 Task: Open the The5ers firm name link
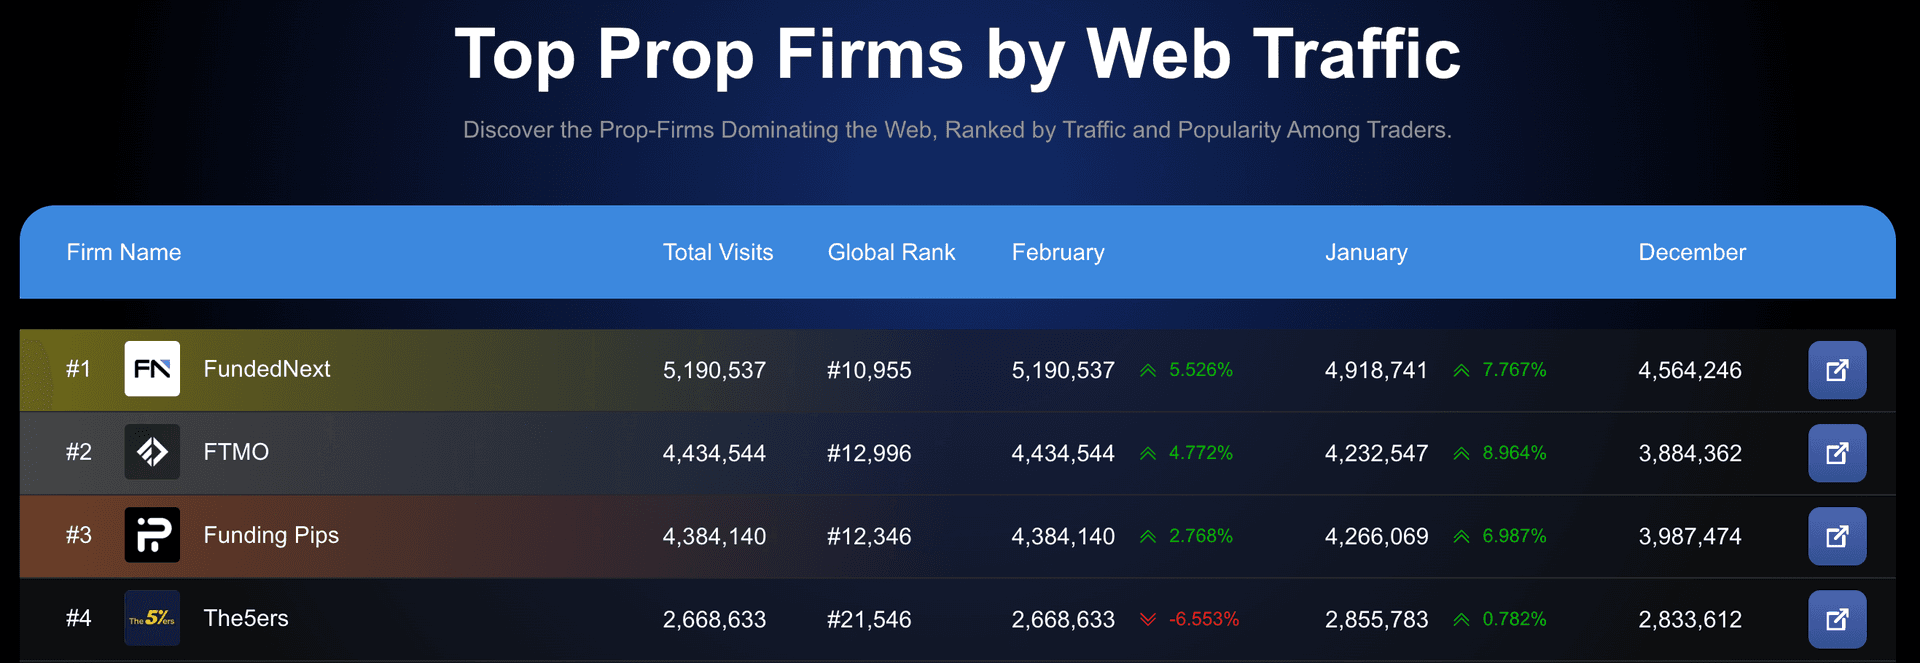[x=246, y=618]
